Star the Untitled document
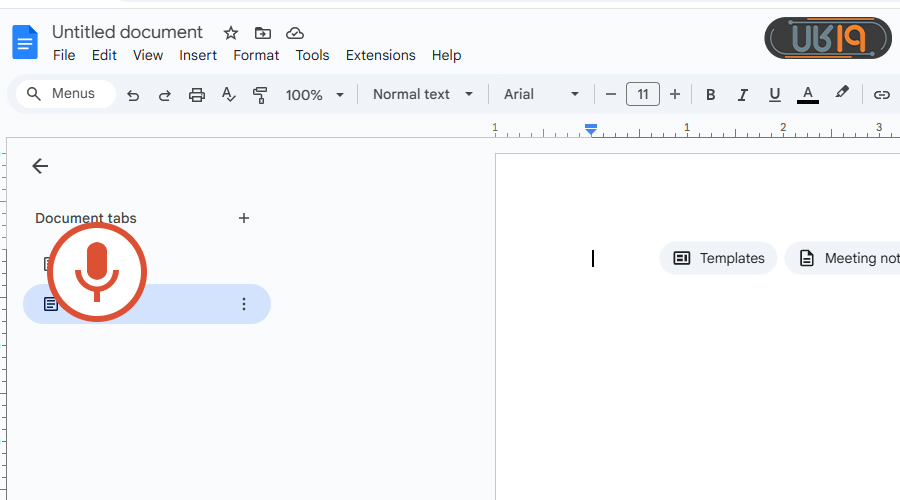Image resolution: width=900 pixels, height=500 pixels. coord(231,33)
